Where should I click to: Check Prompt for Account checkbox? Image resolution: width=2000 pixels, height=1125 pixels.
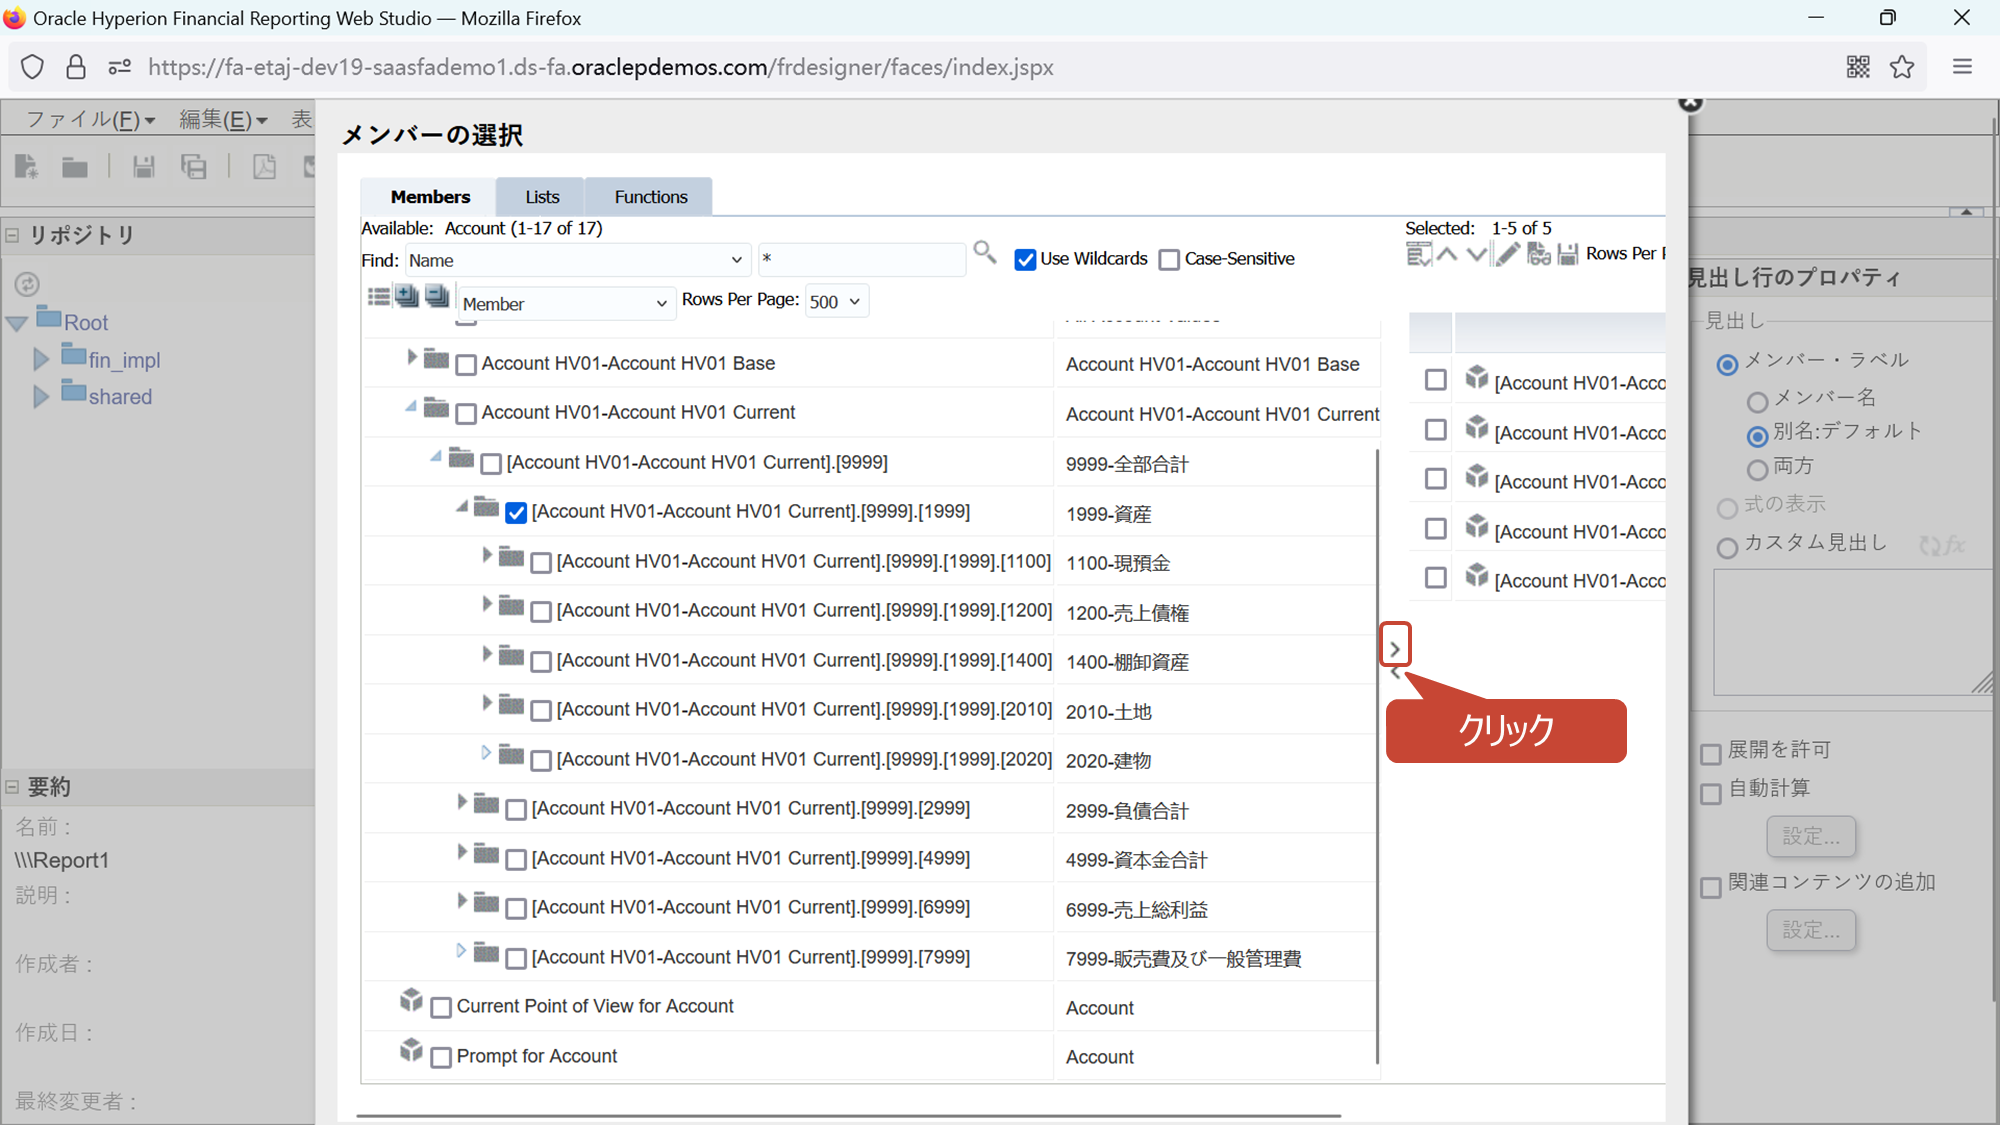(441, 1058)
